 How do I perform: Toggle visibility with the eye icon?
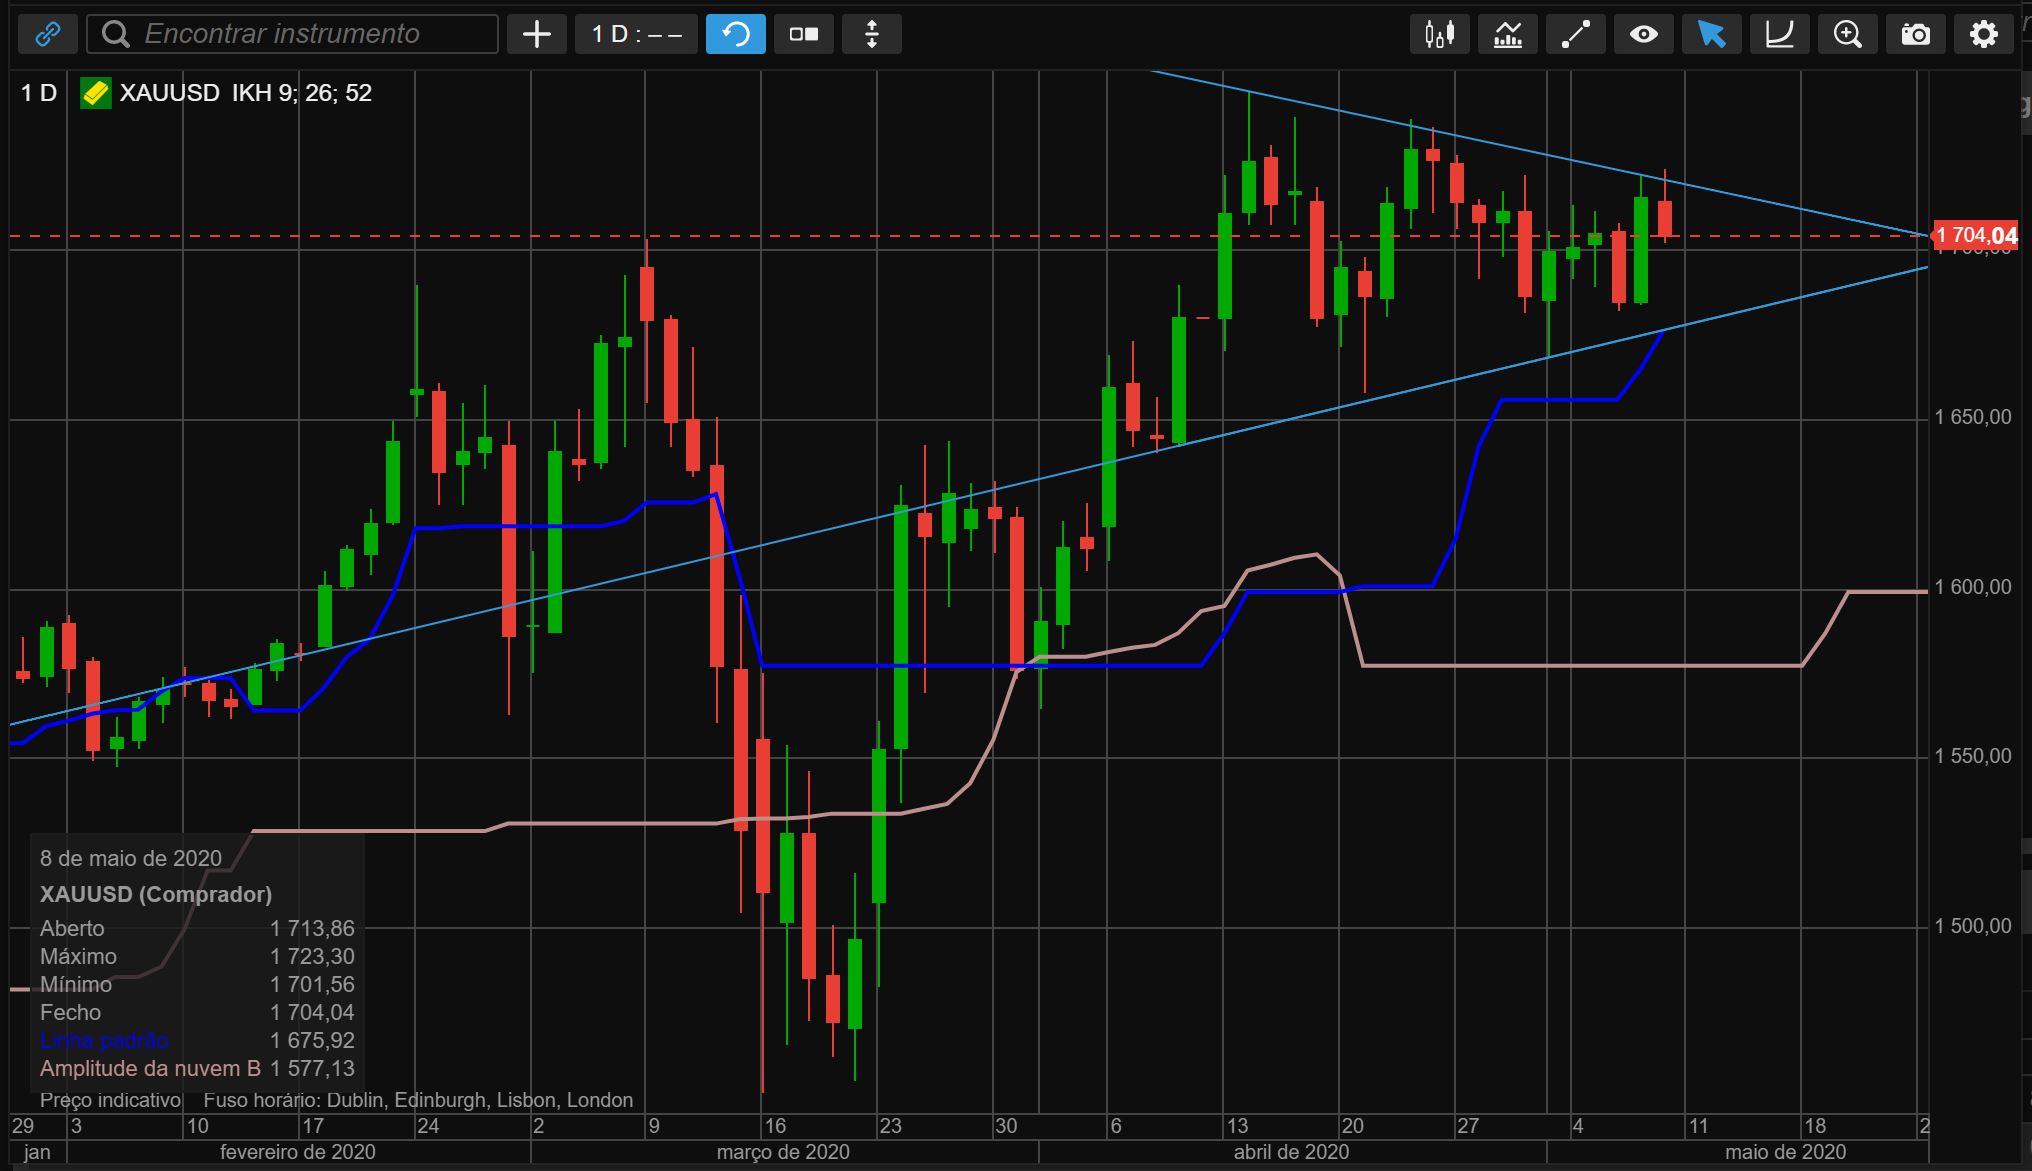pyautogui.click(x=1643, y=34)
